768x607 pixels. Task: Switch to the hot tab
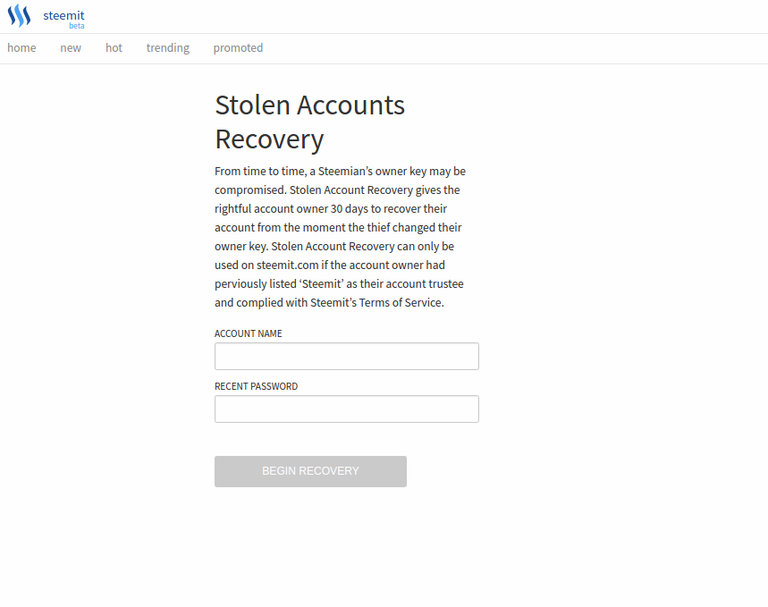[114, 48]
